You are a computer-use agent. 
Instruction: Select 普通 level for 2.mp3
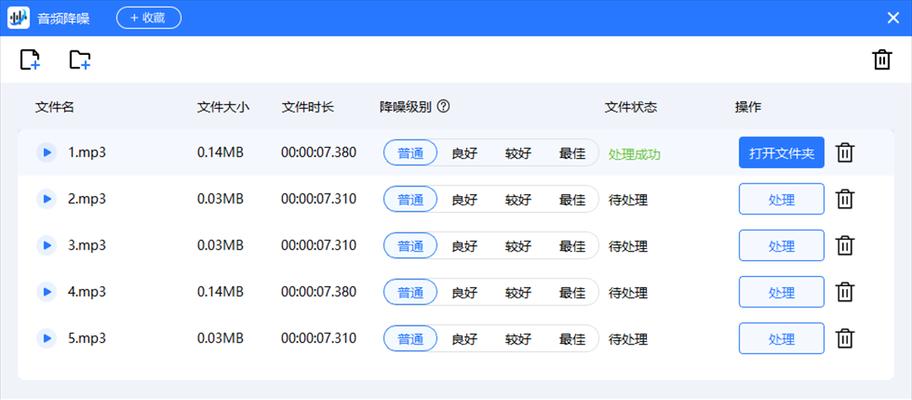pyautogui.click(x=411, y=199)
